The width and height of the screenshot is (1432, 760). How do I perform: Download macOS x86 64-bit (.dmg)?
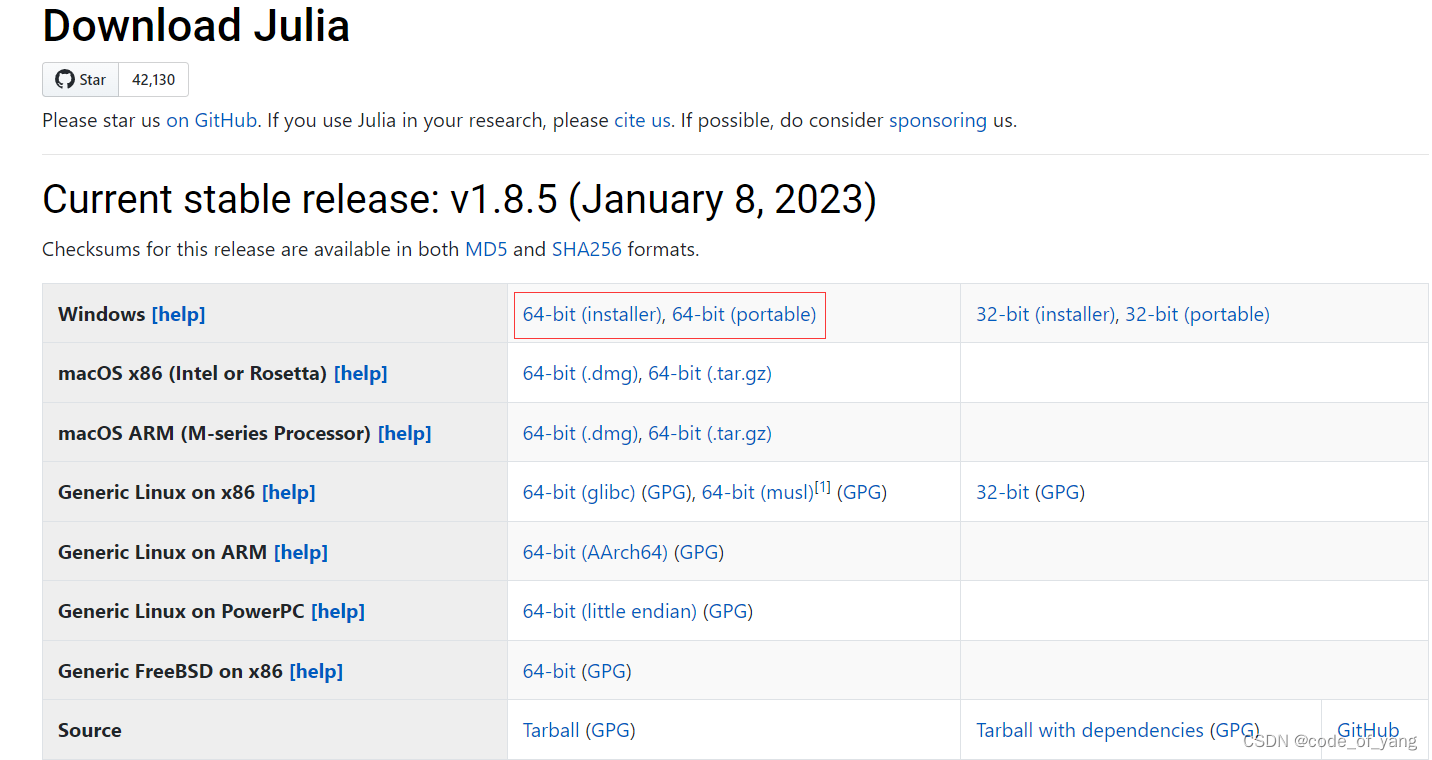click(581, 373)
